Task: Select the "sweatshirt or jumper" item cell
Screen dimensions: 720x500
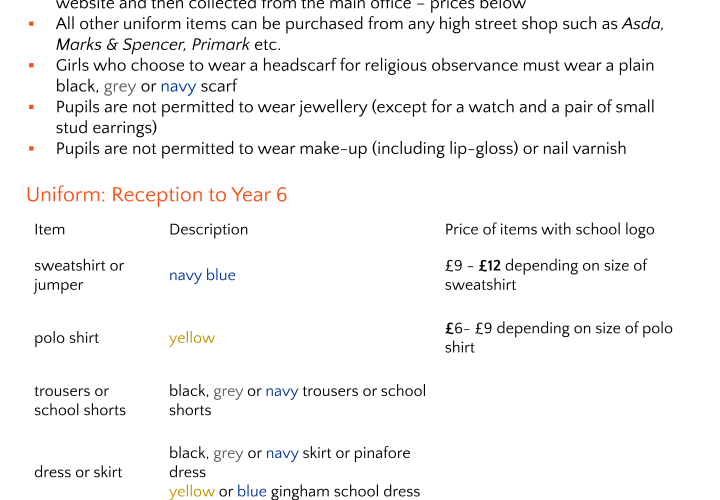Action: tap(78, 275)
